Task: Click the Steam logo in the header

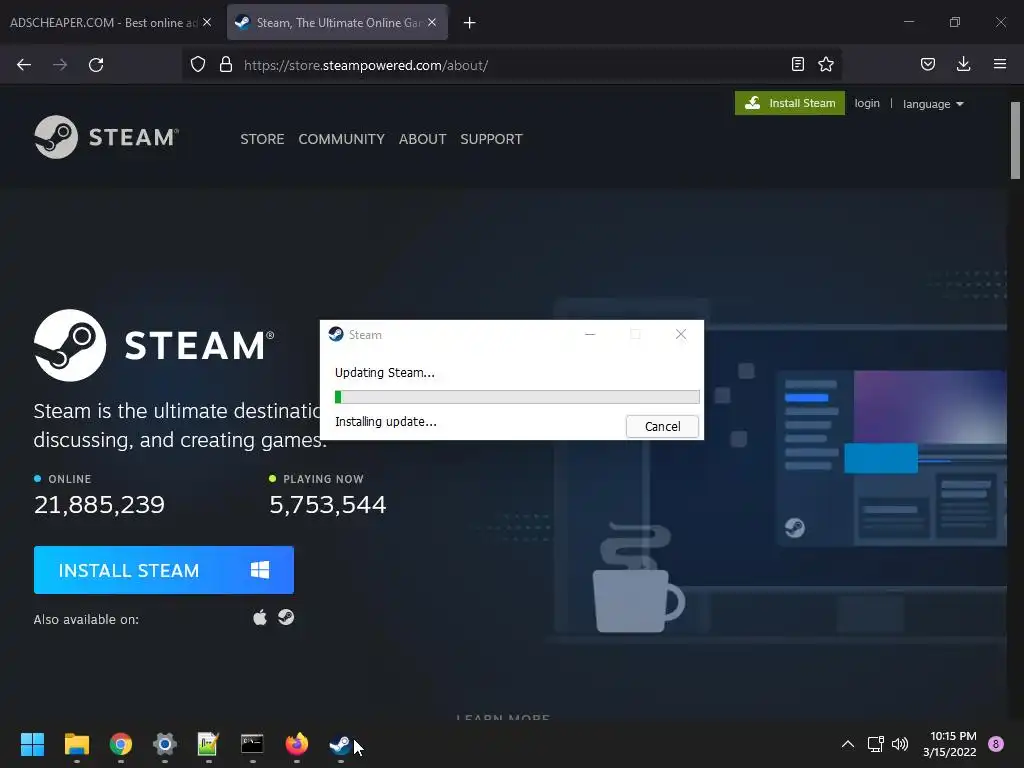Action: click(x=106, y=137)
